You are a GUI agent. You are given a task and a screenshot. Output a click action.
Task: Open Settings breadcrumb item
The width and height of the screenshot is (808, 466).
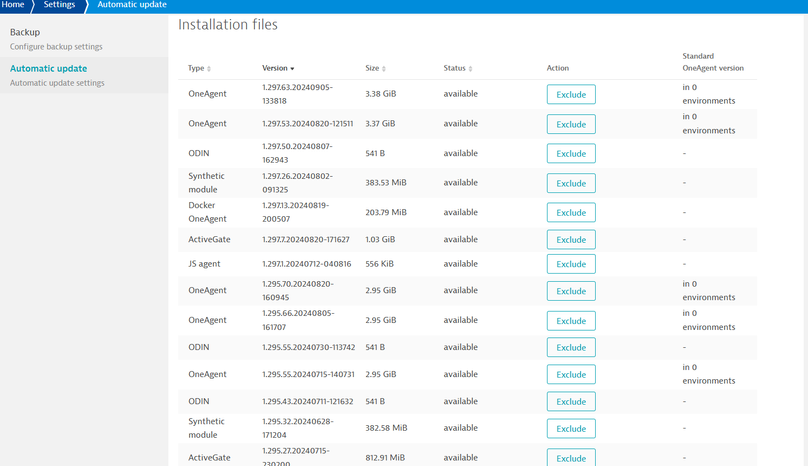59,5
